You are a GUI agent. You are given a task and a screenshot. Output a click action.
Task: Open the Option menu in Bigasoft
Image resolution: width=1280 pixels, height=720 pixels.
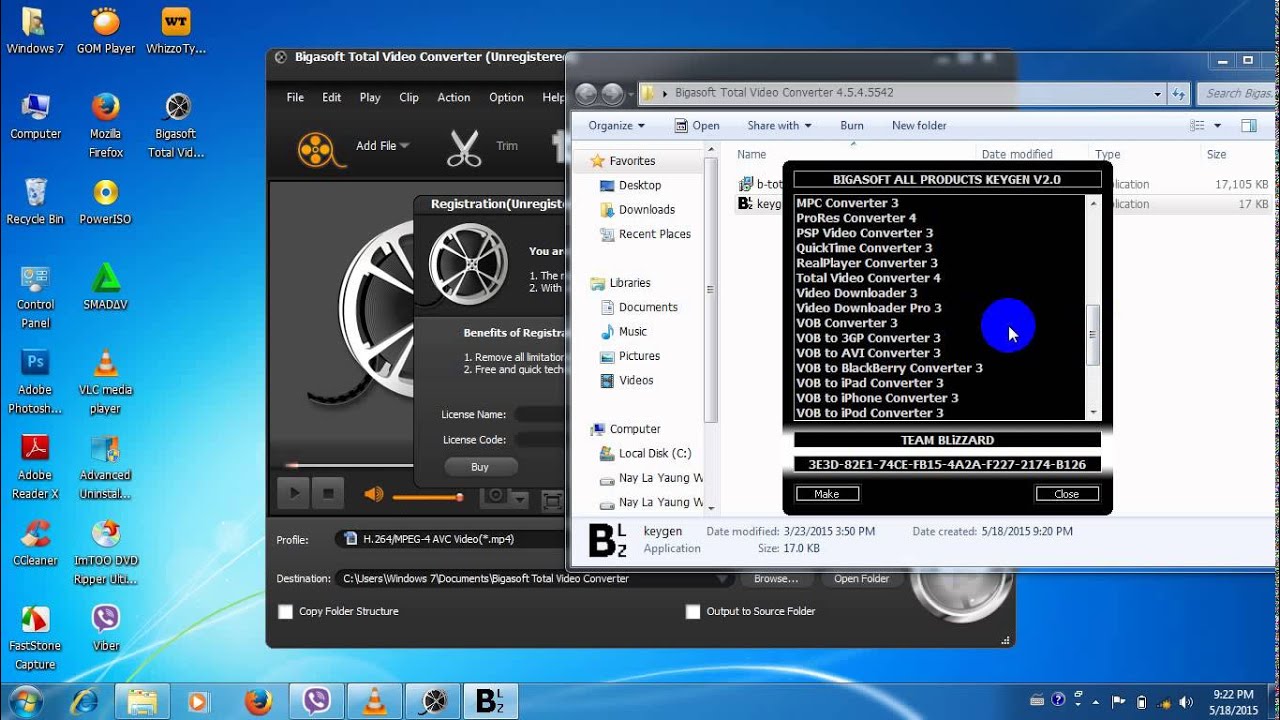tap(506, 97)
